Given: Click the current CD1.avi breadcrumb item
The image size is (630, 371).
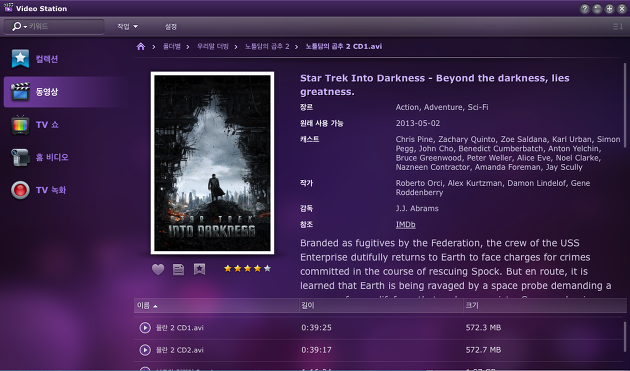Looking at the screenshot, I should point(344,47).
